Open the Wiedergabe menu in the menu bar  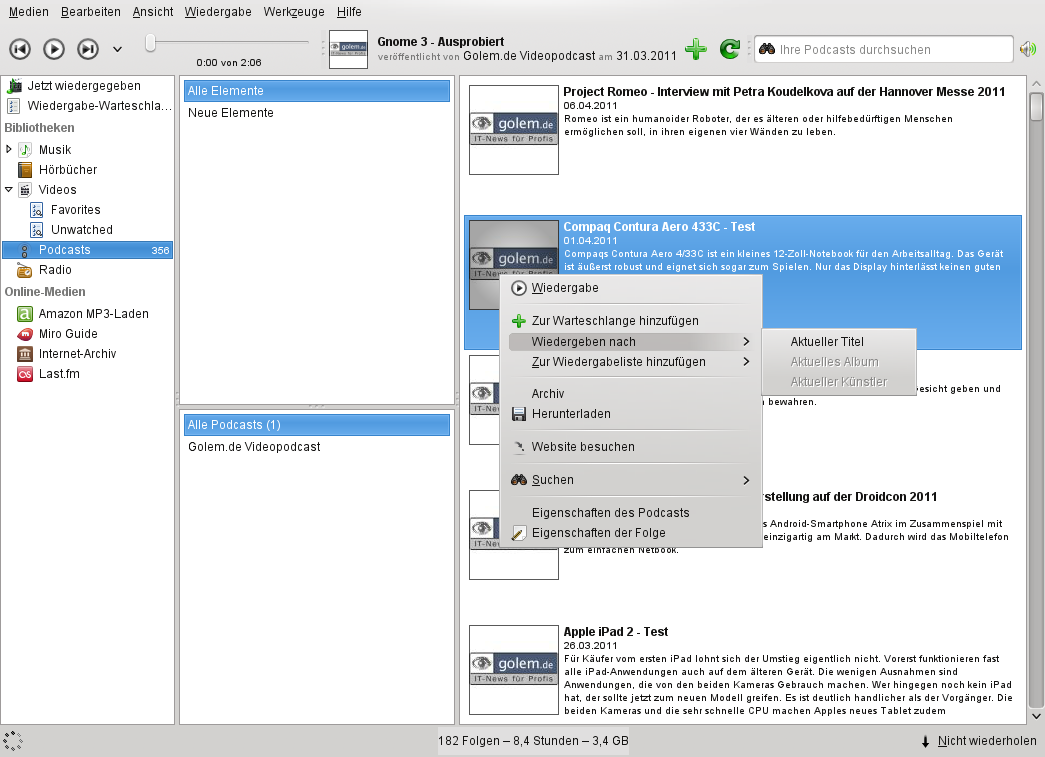point(218,12)
